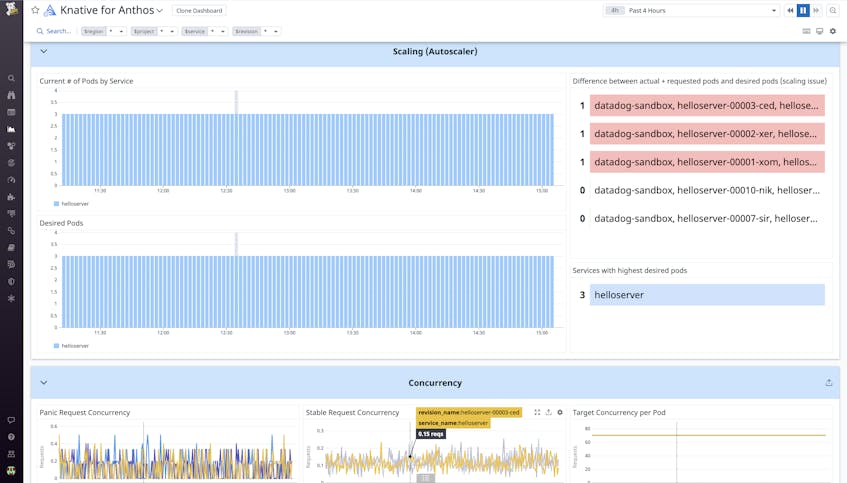Viewport: 847px width, 483px height.
Task: Step the time frame backward
Action: click(790, 10)
